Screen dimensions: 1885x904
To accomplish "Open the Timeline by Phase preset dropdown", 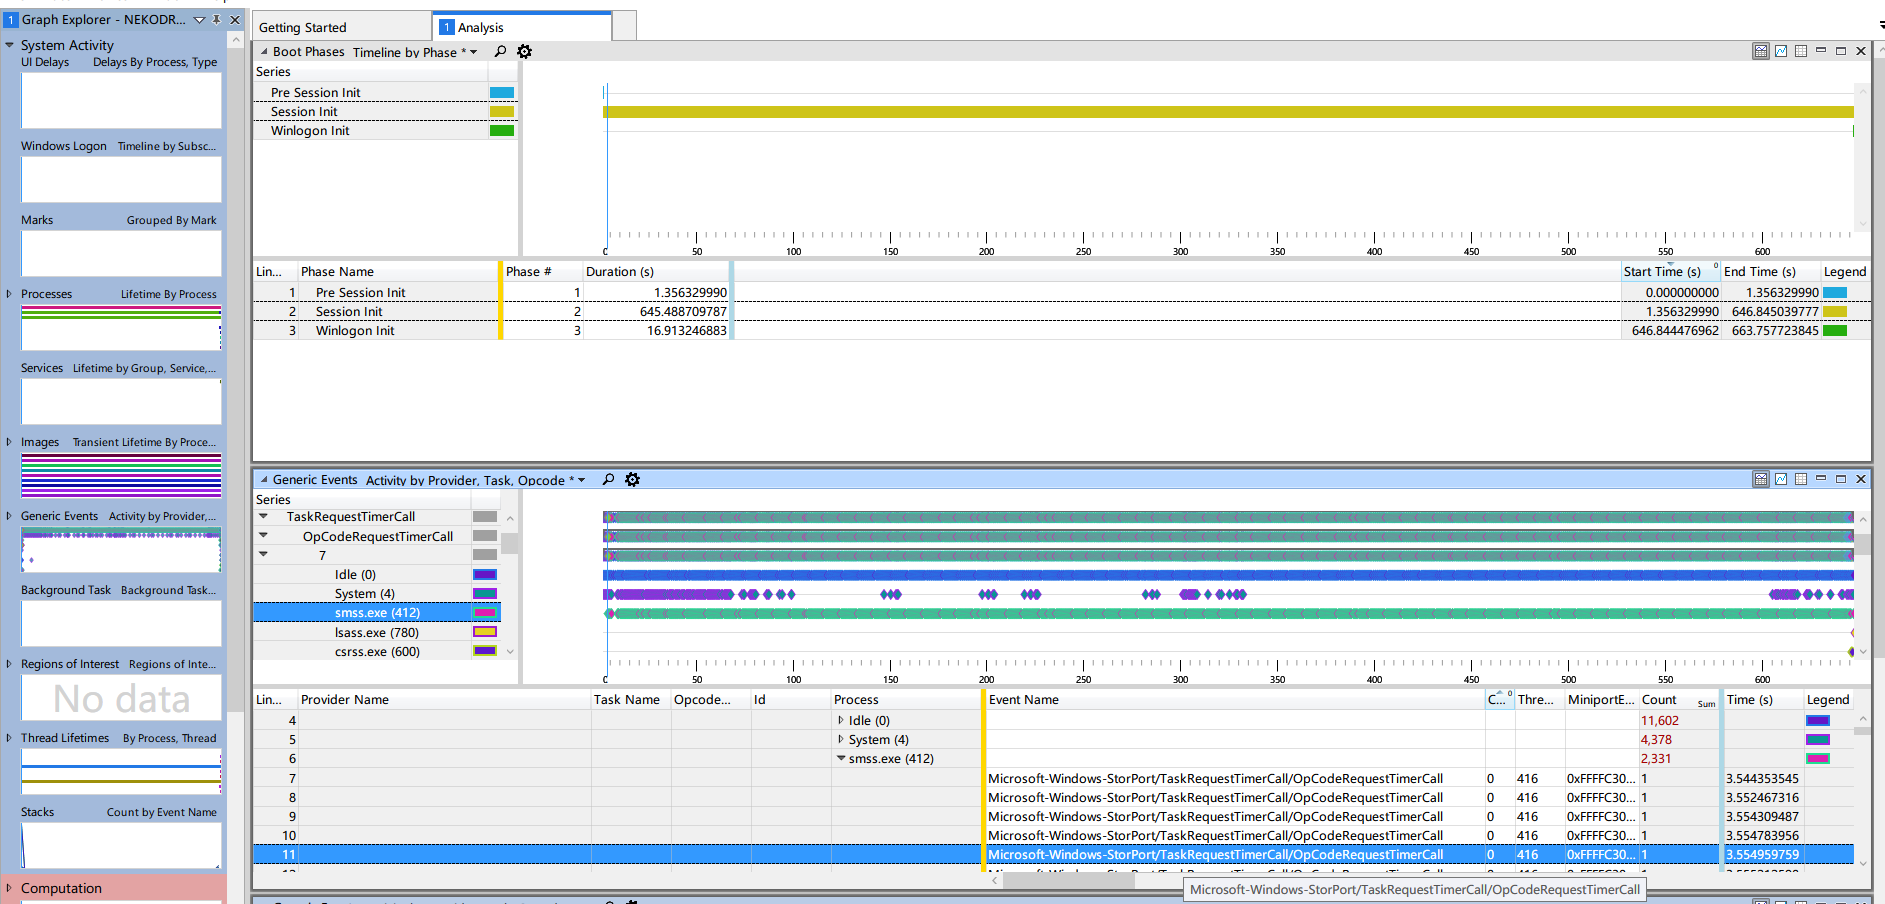I will pos(474,52).
